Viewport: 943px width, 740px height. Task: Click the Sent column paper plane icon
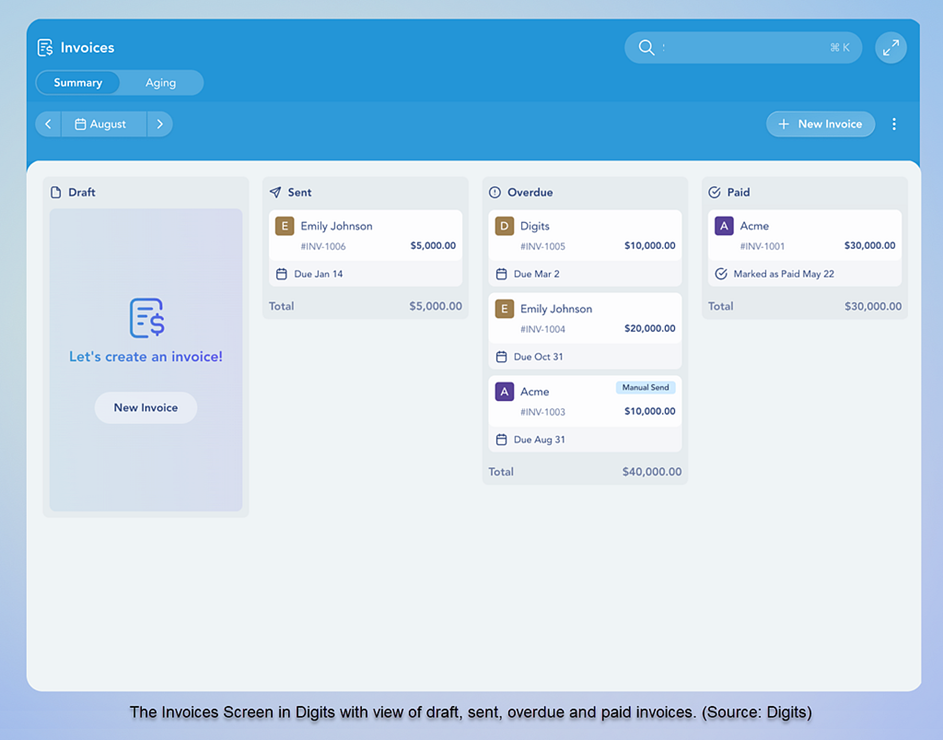tap(275, 192)
